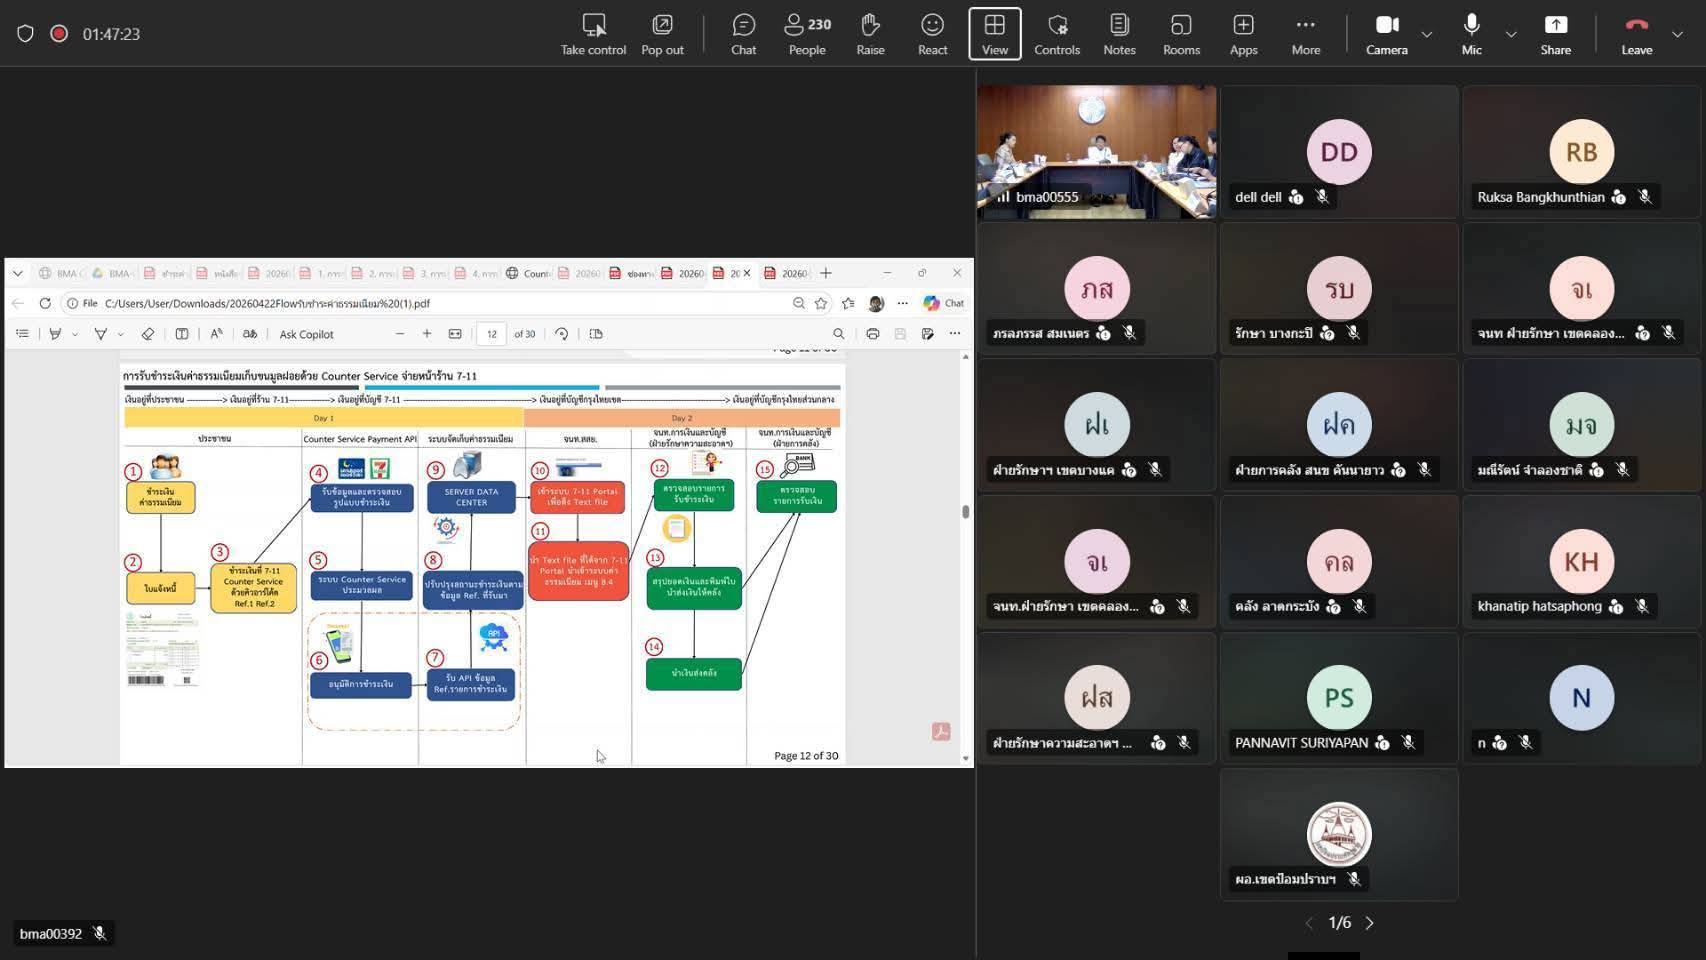Show the People participants list

click(x=807, y=34)
